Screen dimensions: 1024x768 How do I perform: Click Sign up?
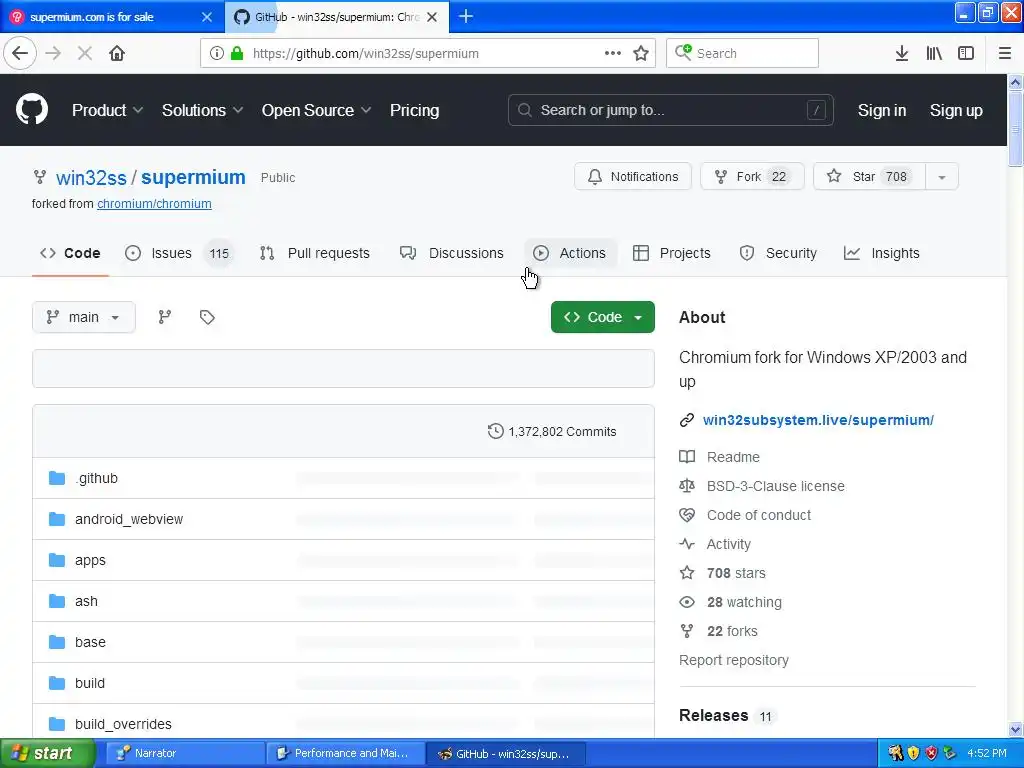pyautogui.click(x=956, y=110)
